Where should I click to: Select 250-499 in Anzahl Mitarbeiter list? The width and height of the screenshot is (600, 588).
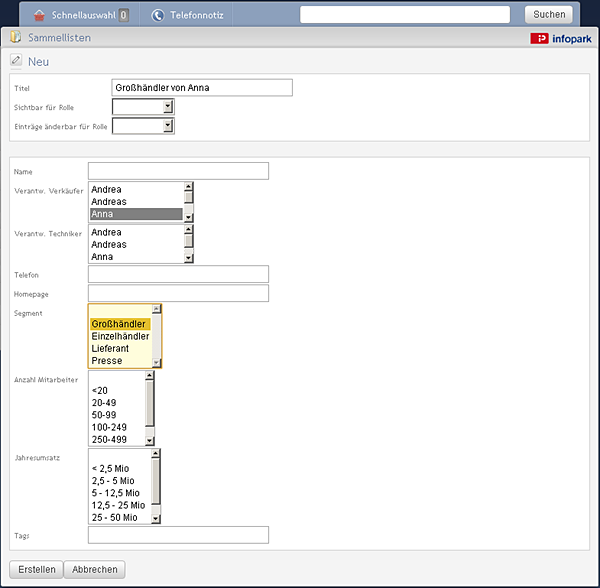coord(117,440)
